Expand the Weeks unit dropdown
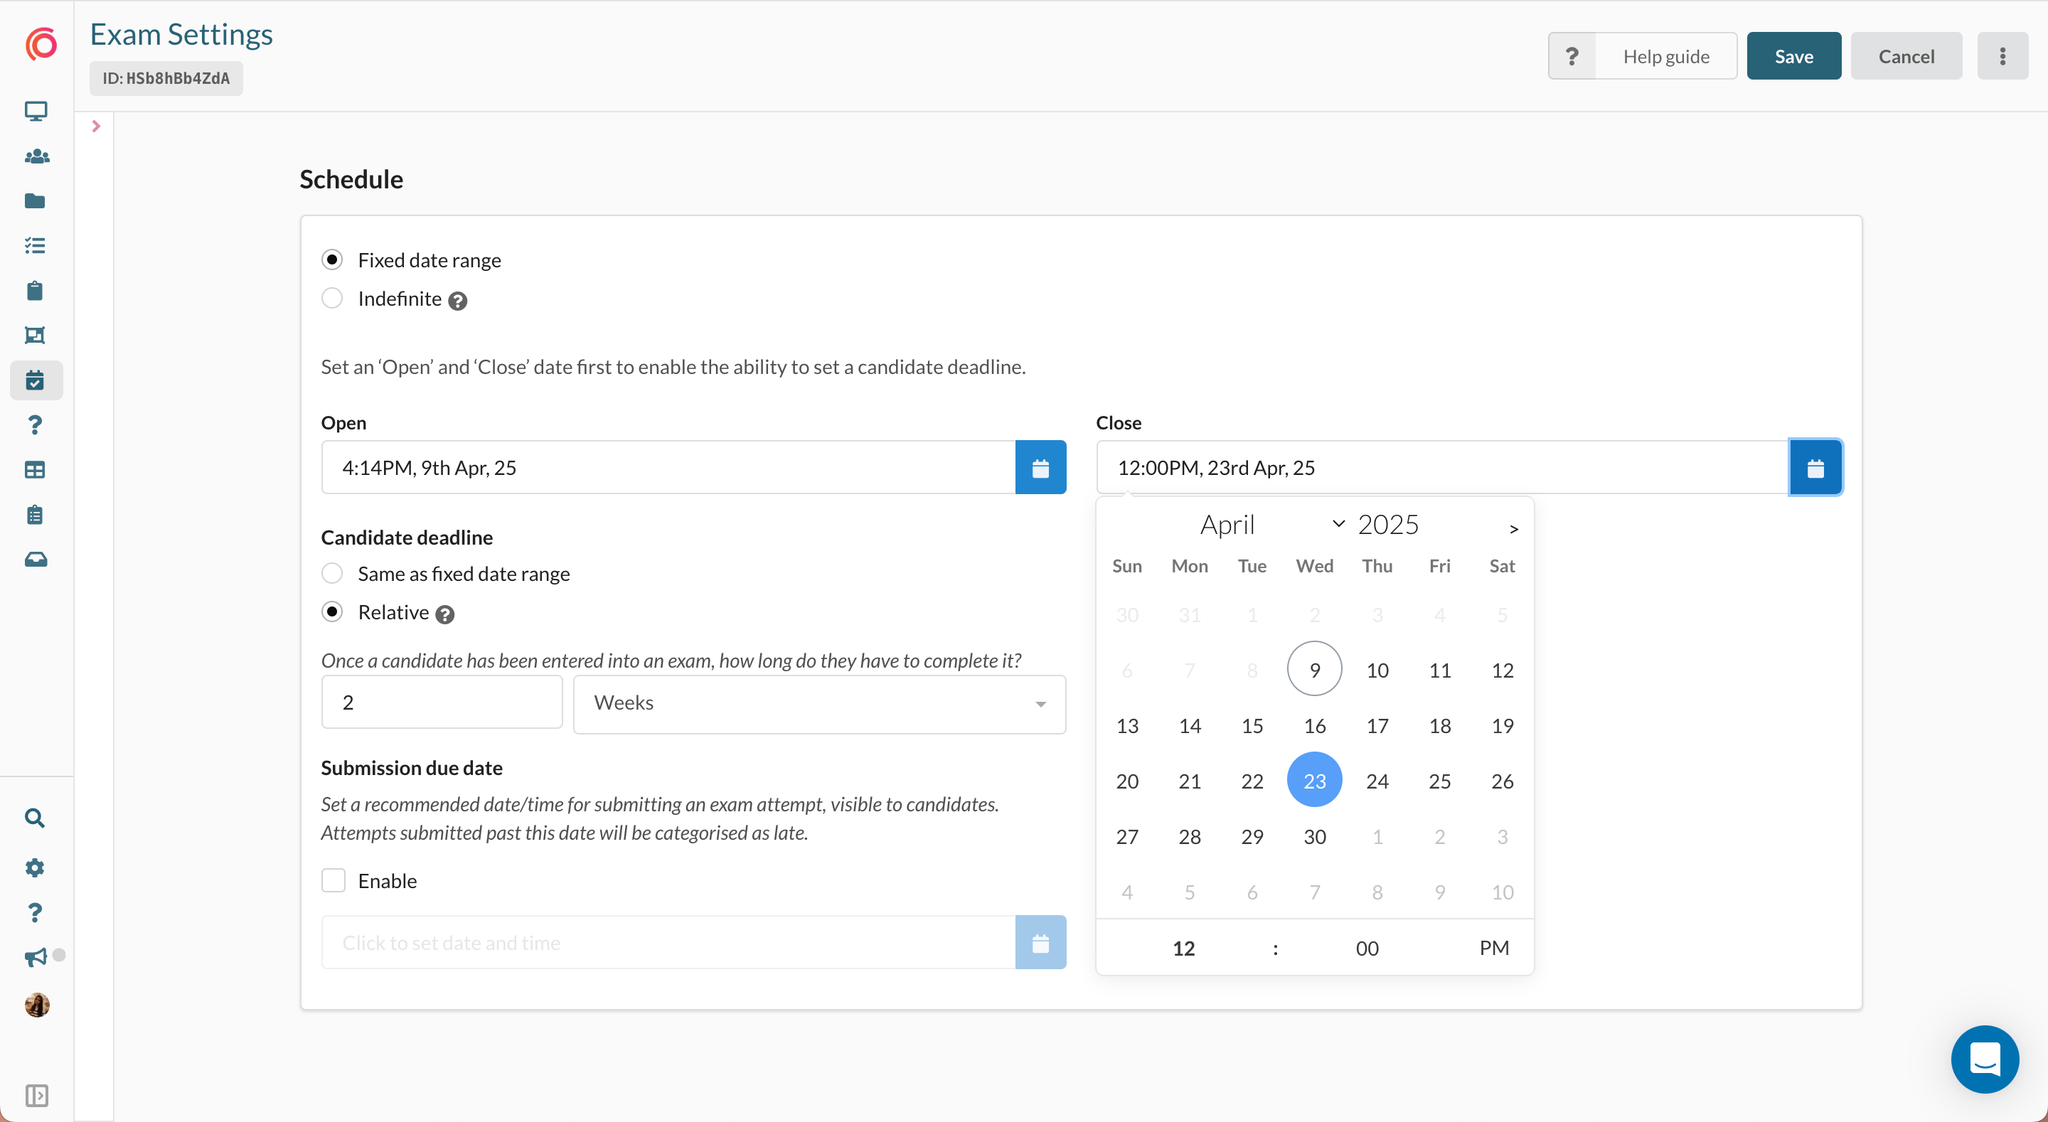 819,703
